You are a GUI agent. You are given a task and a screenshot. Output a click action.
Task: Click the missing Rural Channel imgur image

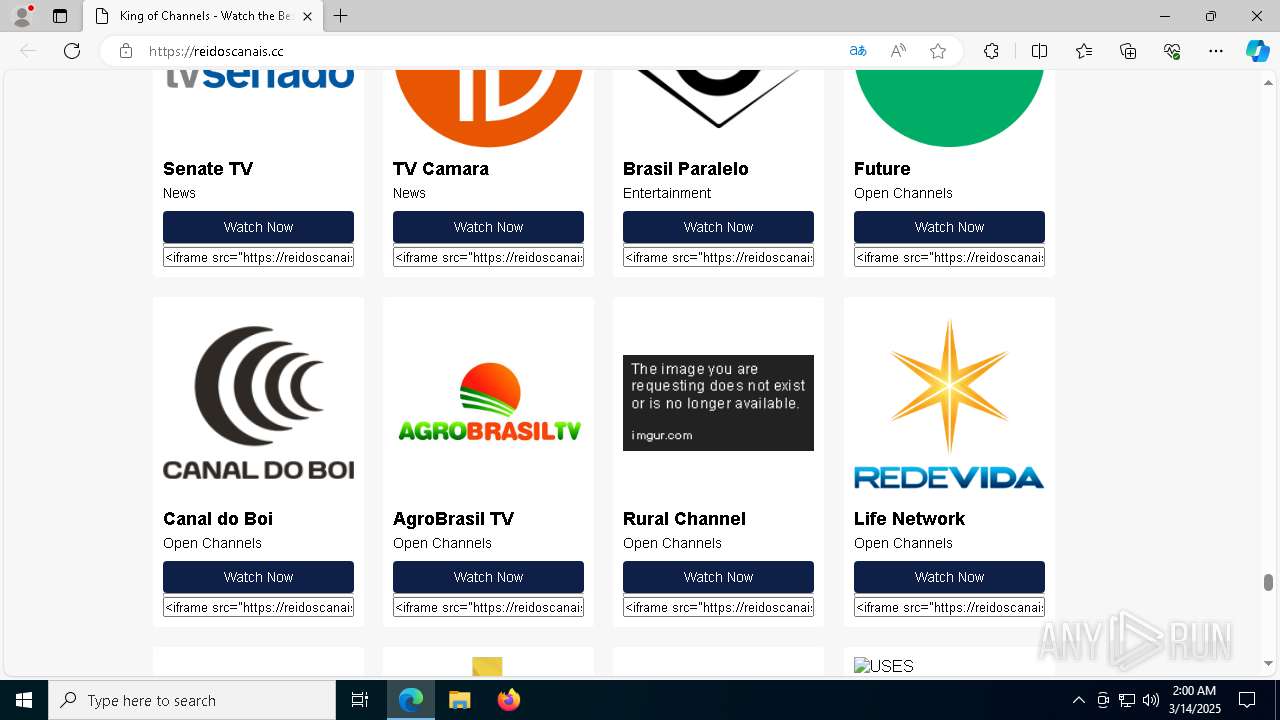[x=718, y=403]
